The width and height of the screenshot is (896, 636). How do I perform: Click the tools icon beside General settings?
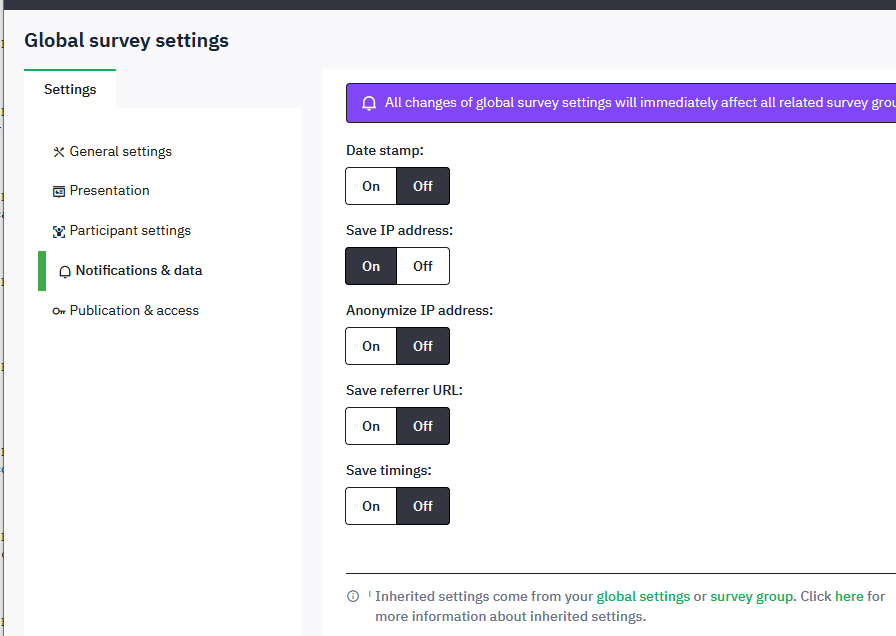[x=59, y=152]
